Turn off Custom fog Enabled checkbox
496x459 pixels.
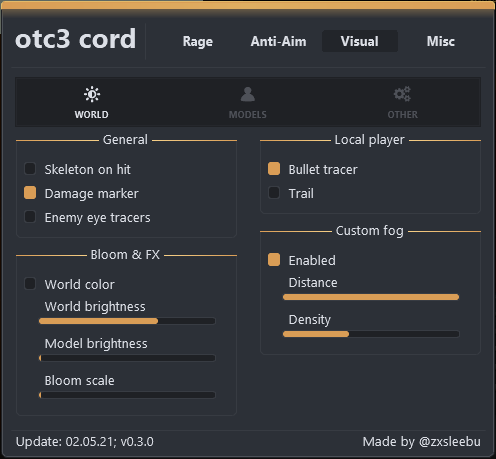click(x=274, y=260)
